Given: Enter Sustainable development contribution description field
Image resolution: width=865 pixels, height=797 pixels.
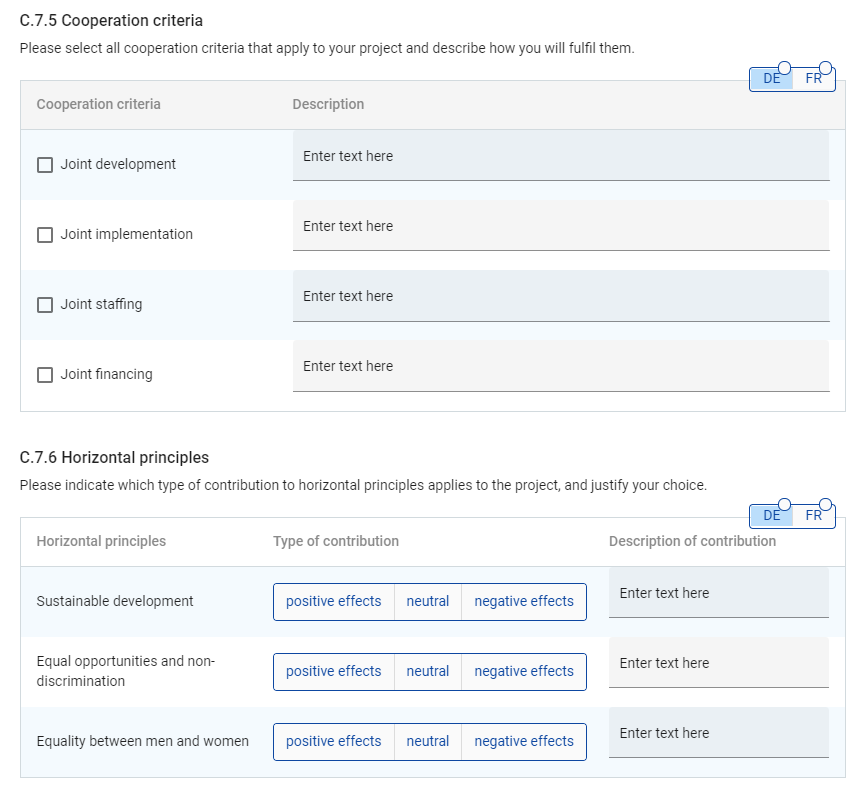Looking at the screenshot, I should click(718, 594).
